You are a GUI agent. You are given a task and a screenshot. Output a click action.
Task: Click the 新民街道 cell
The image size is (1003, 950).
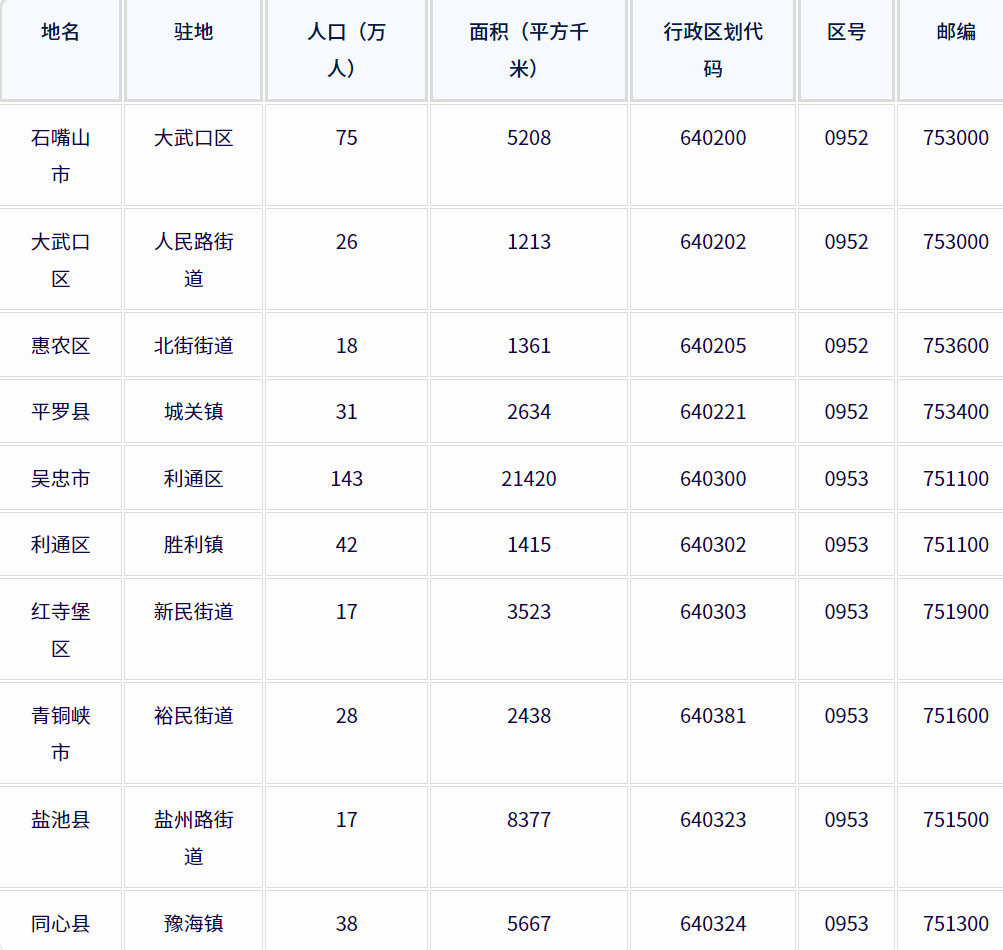pyautogui.click(x=193, y=629)
